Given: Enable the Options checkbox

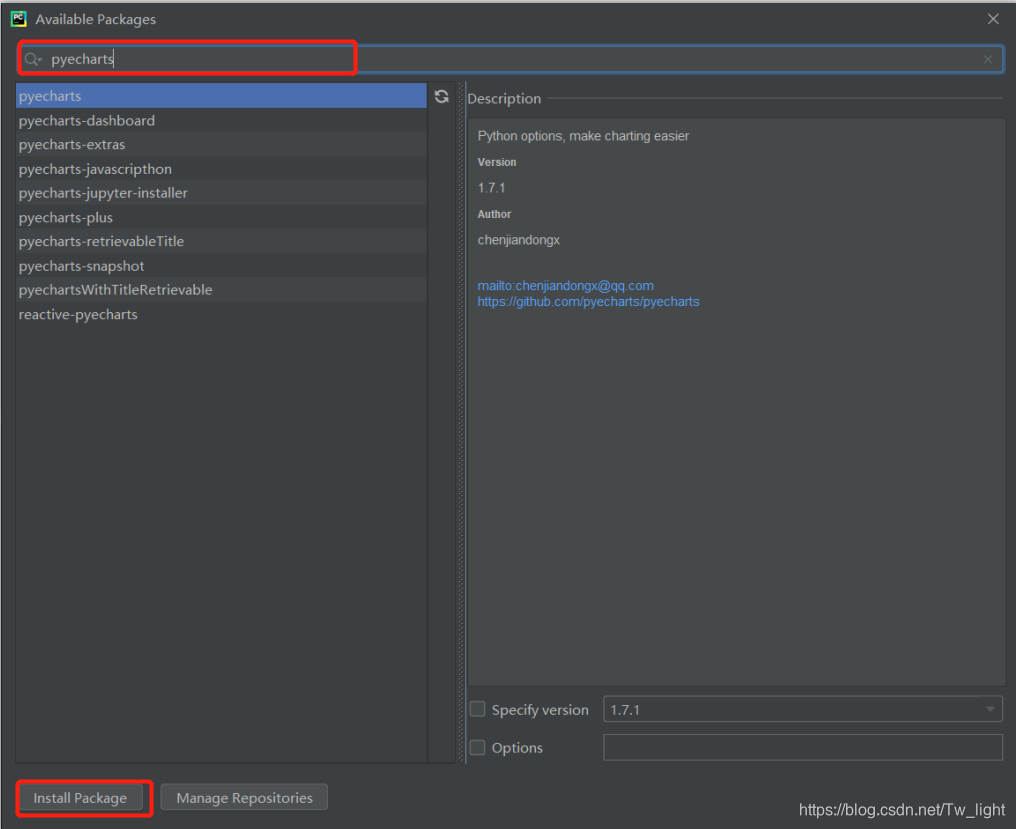Looking at the screenshot, I should pos(478,747).
